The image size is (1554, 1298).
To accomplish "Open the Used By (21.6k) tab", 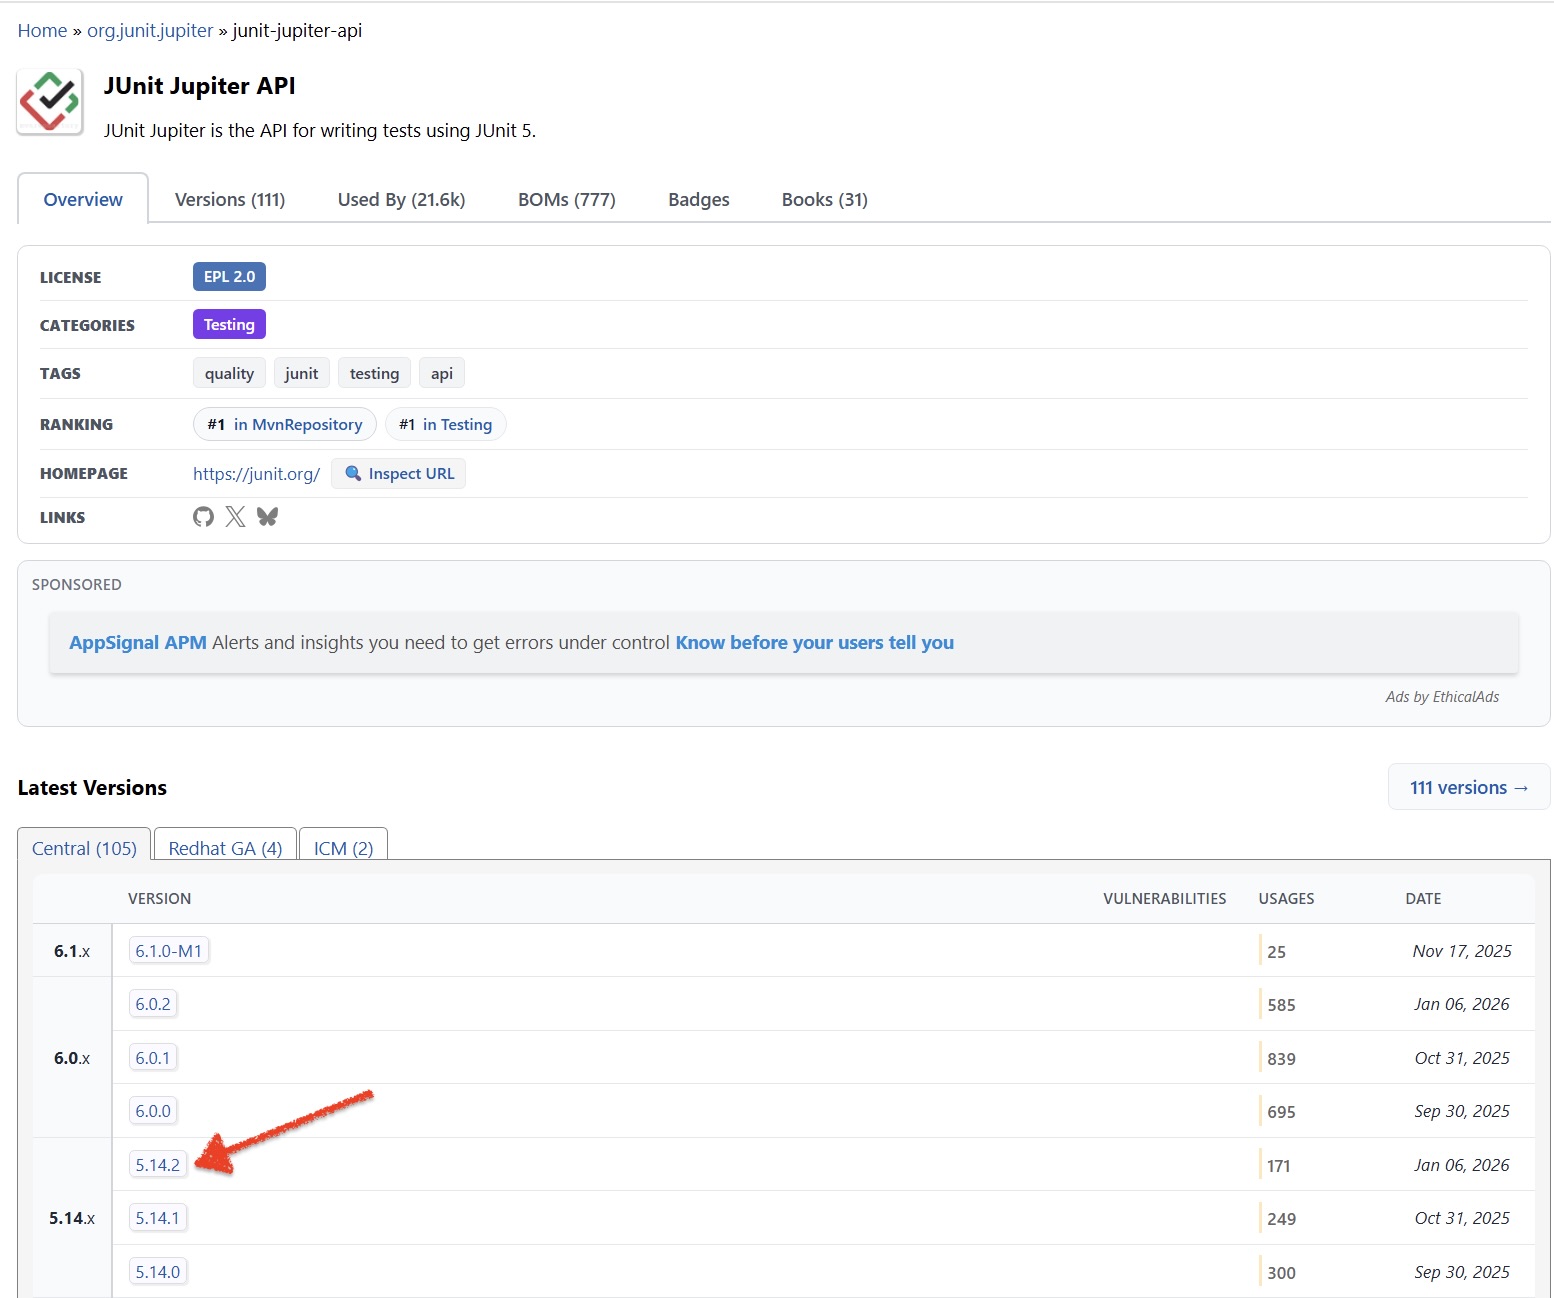I will [401, 200].
